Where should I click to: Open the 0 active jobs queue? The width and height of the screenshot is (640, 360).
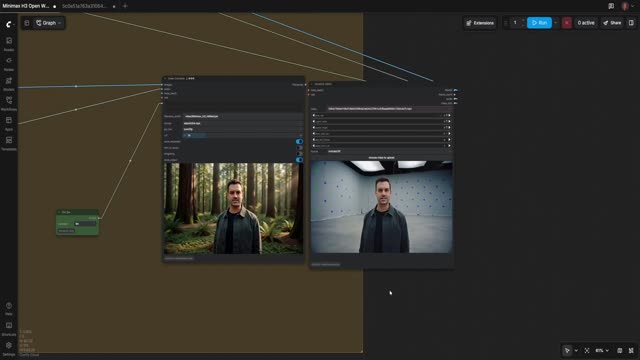click(586, 23)
